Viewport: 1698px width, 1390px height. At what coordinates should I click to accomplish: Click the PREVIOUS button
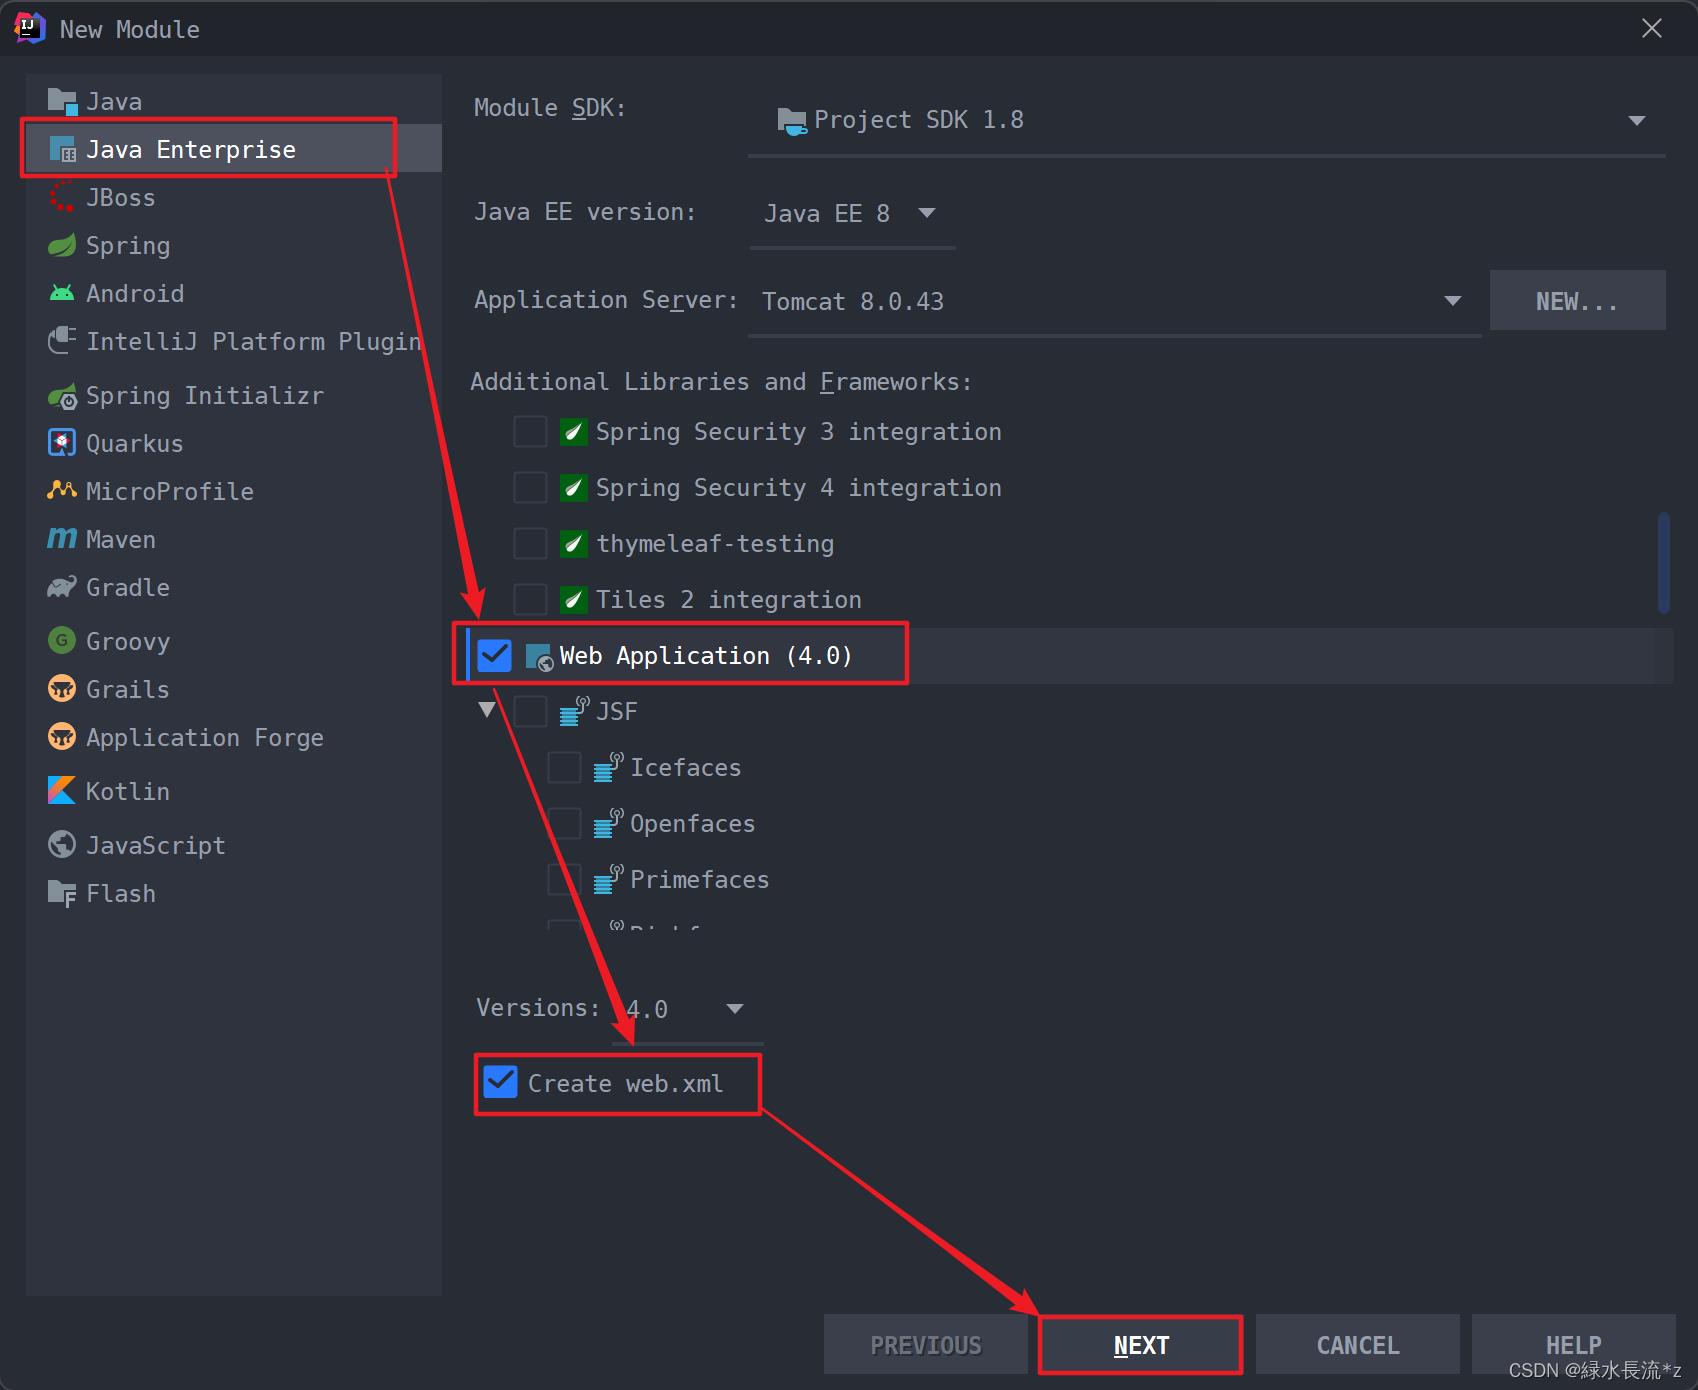coord(926,1345)
